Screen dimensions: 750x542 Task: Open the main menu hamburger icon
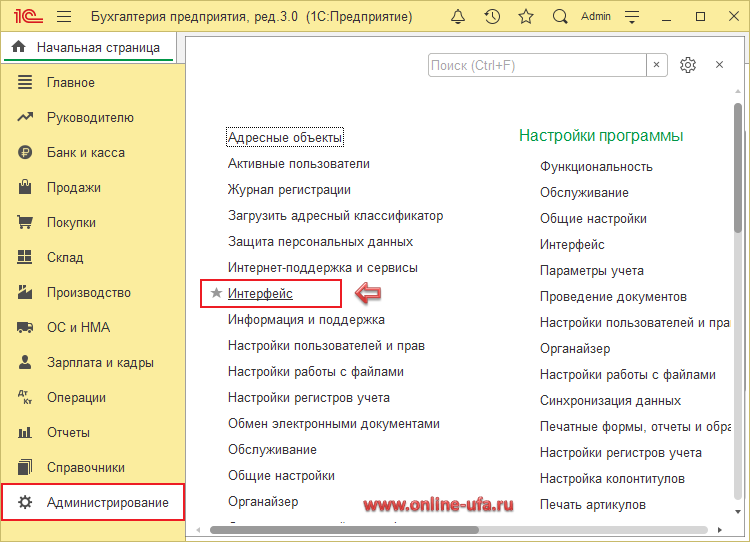tap(64, 17)
